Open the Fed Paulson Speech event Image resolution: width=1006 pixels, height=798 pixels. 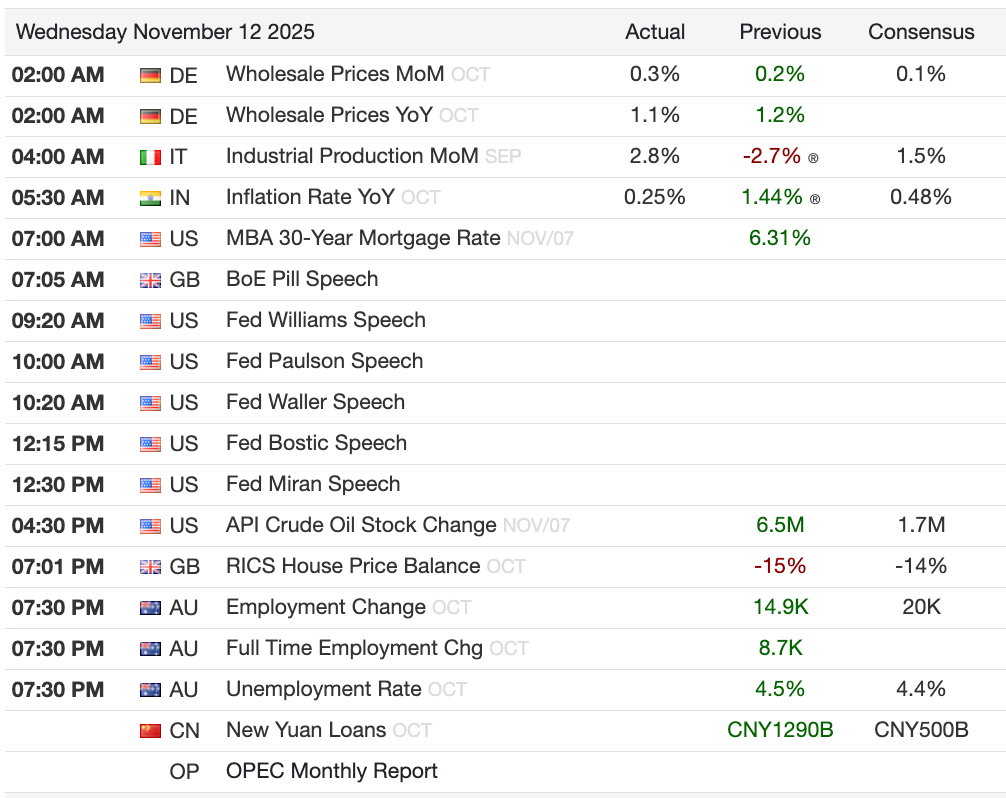(x=325, y=362)
